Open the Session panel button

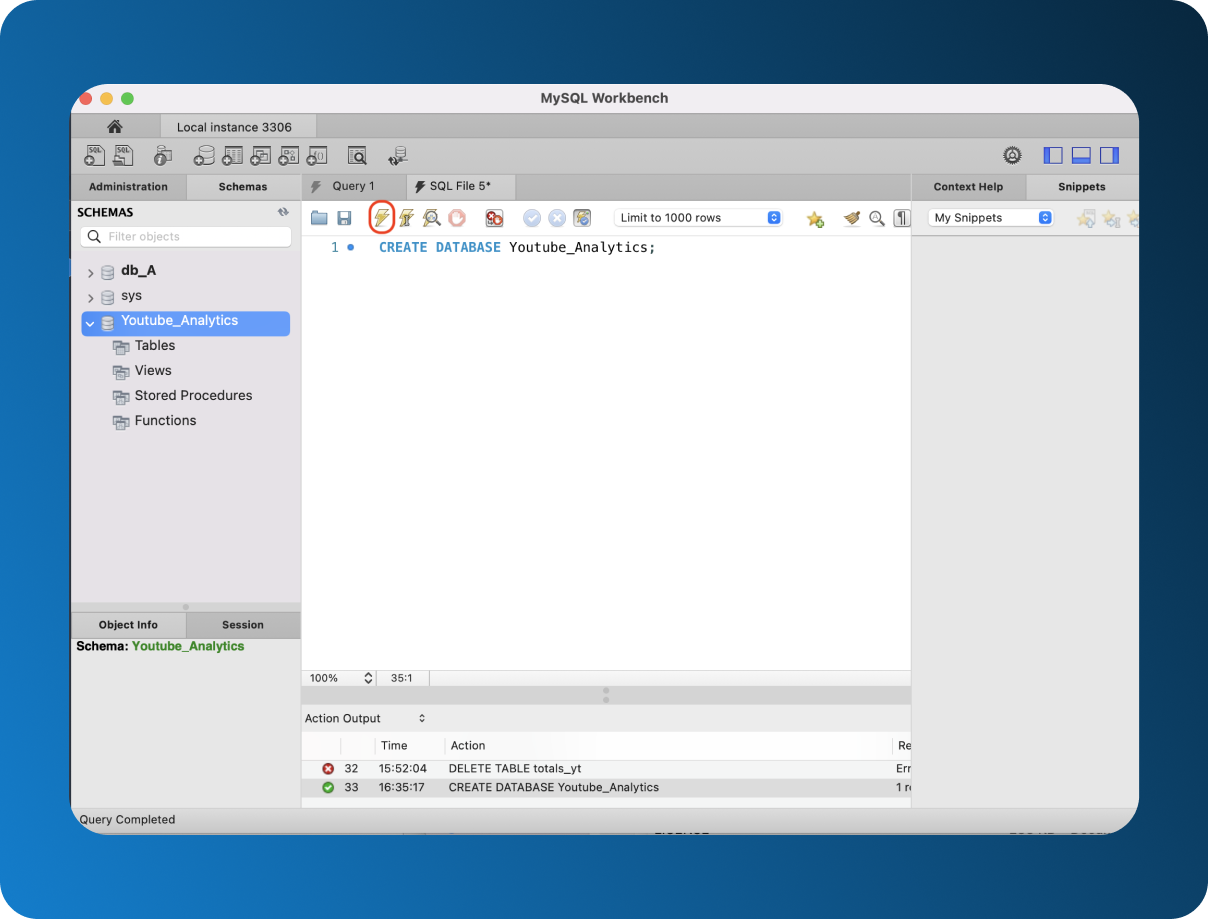(242, 624)
